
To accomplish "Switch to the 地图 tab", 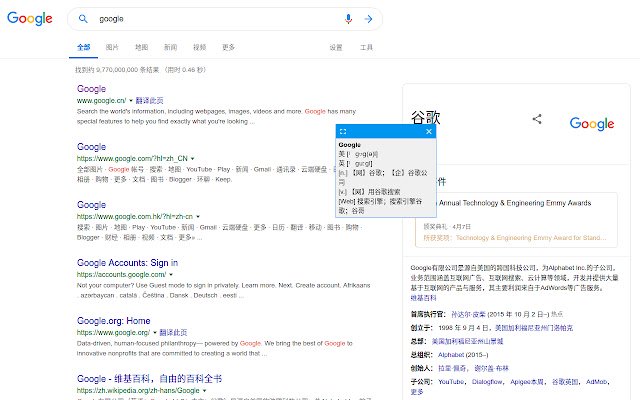I will (x=141, y=47).
